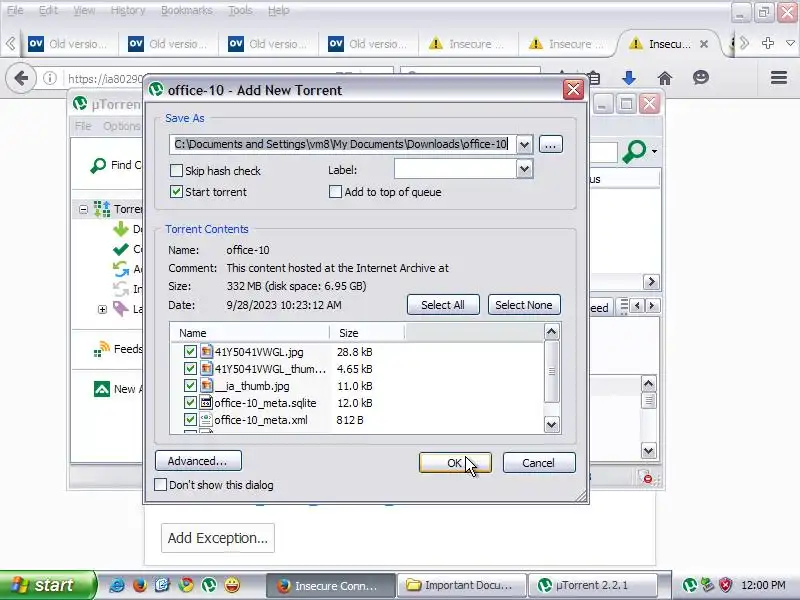Viewport: 800px width, 600px height.
Task: Click the New Apps green icon in sidebar
Action: (102, 389)
